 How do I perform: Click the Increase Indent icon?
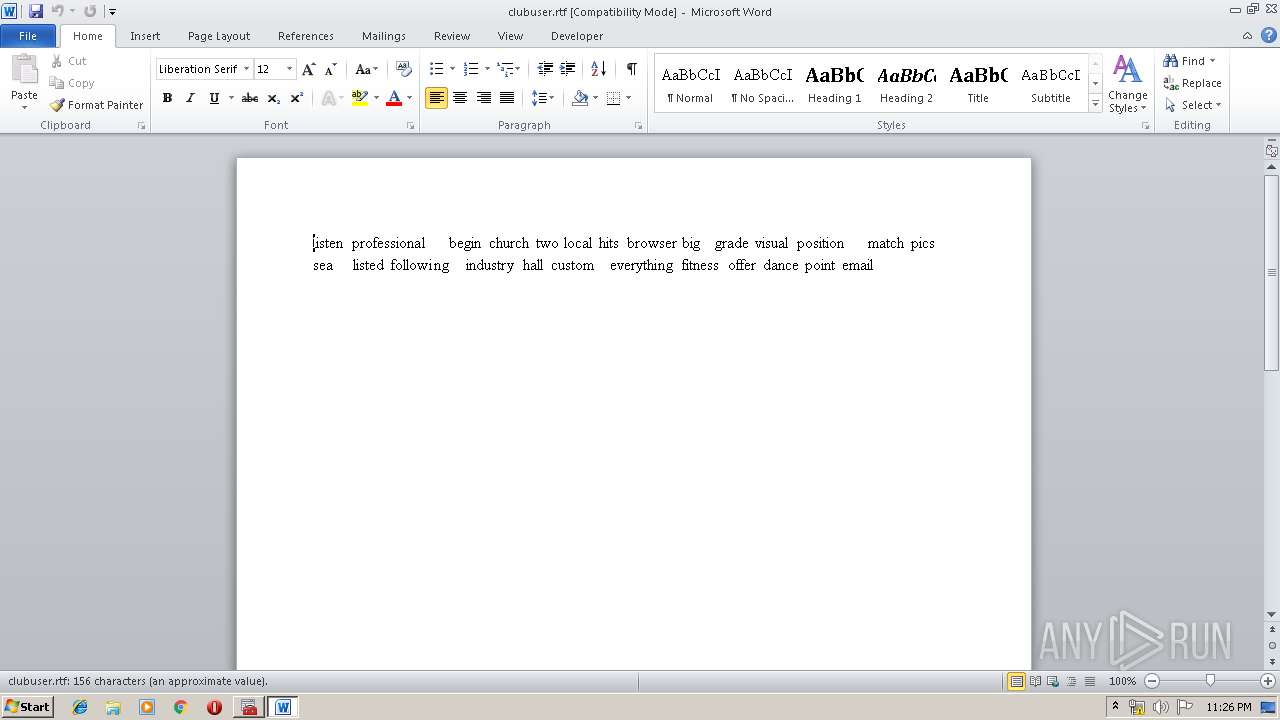[568, 69]
